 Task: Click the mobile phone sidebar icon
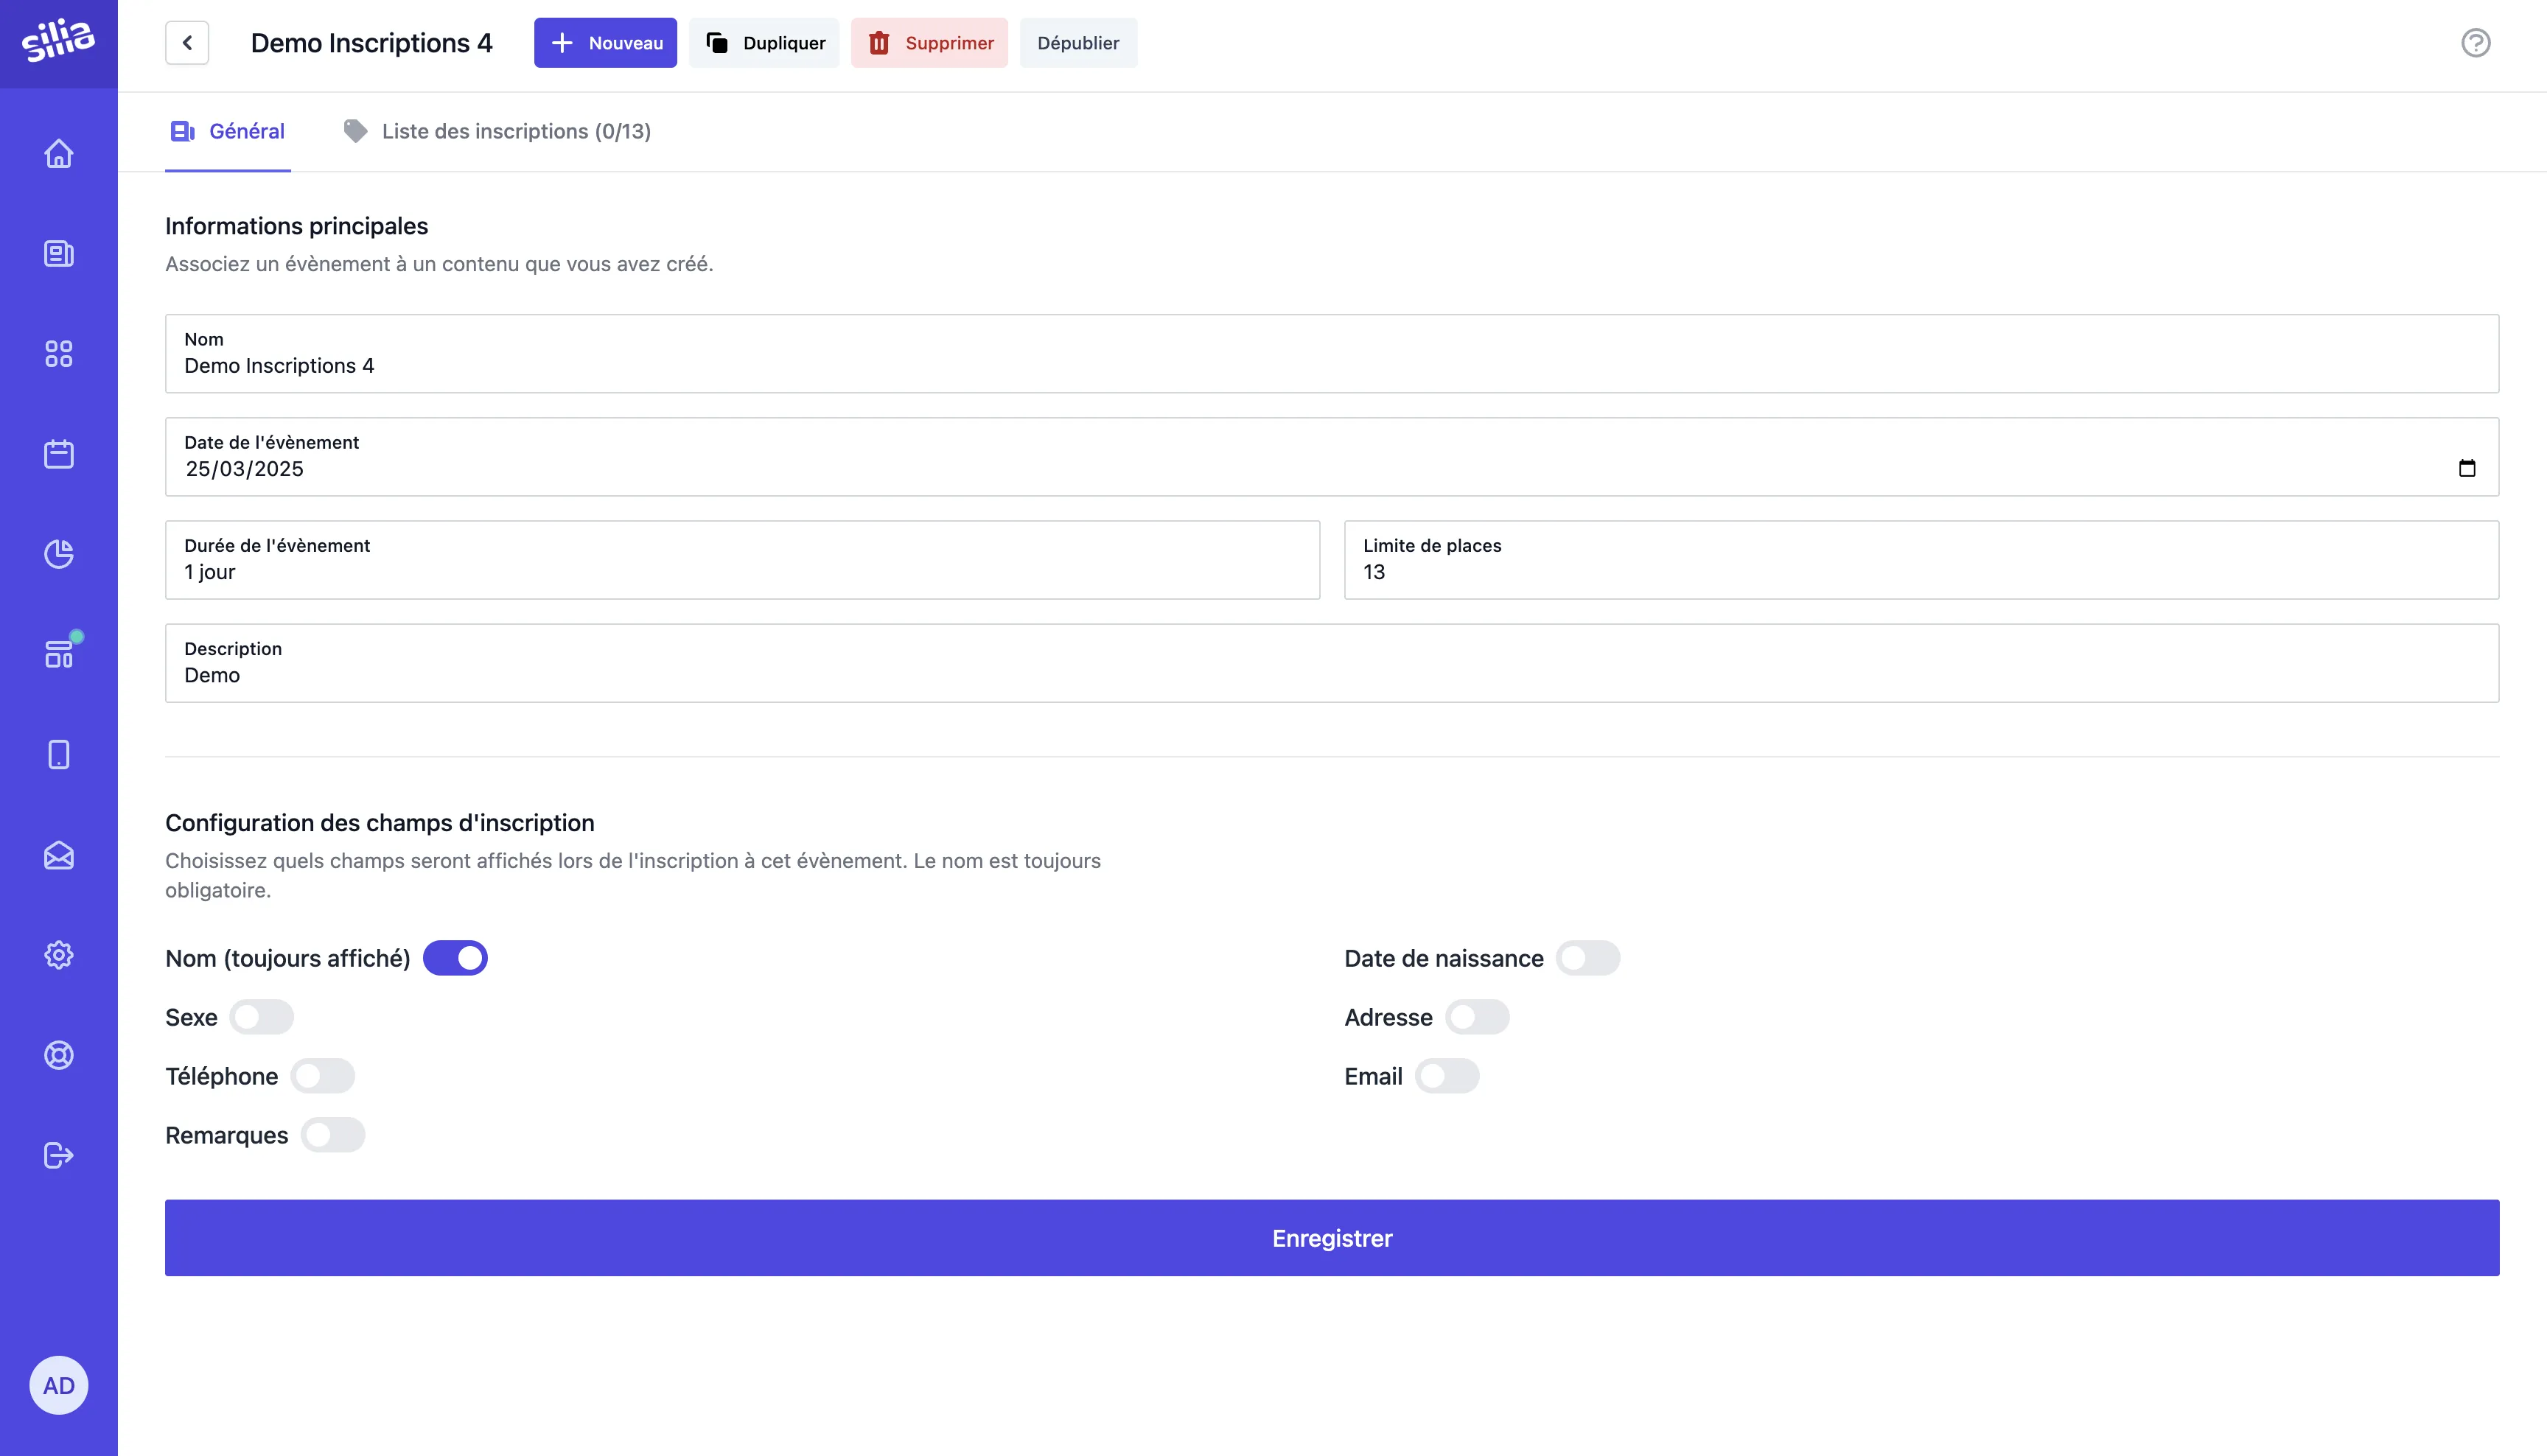tap(59, 754)
